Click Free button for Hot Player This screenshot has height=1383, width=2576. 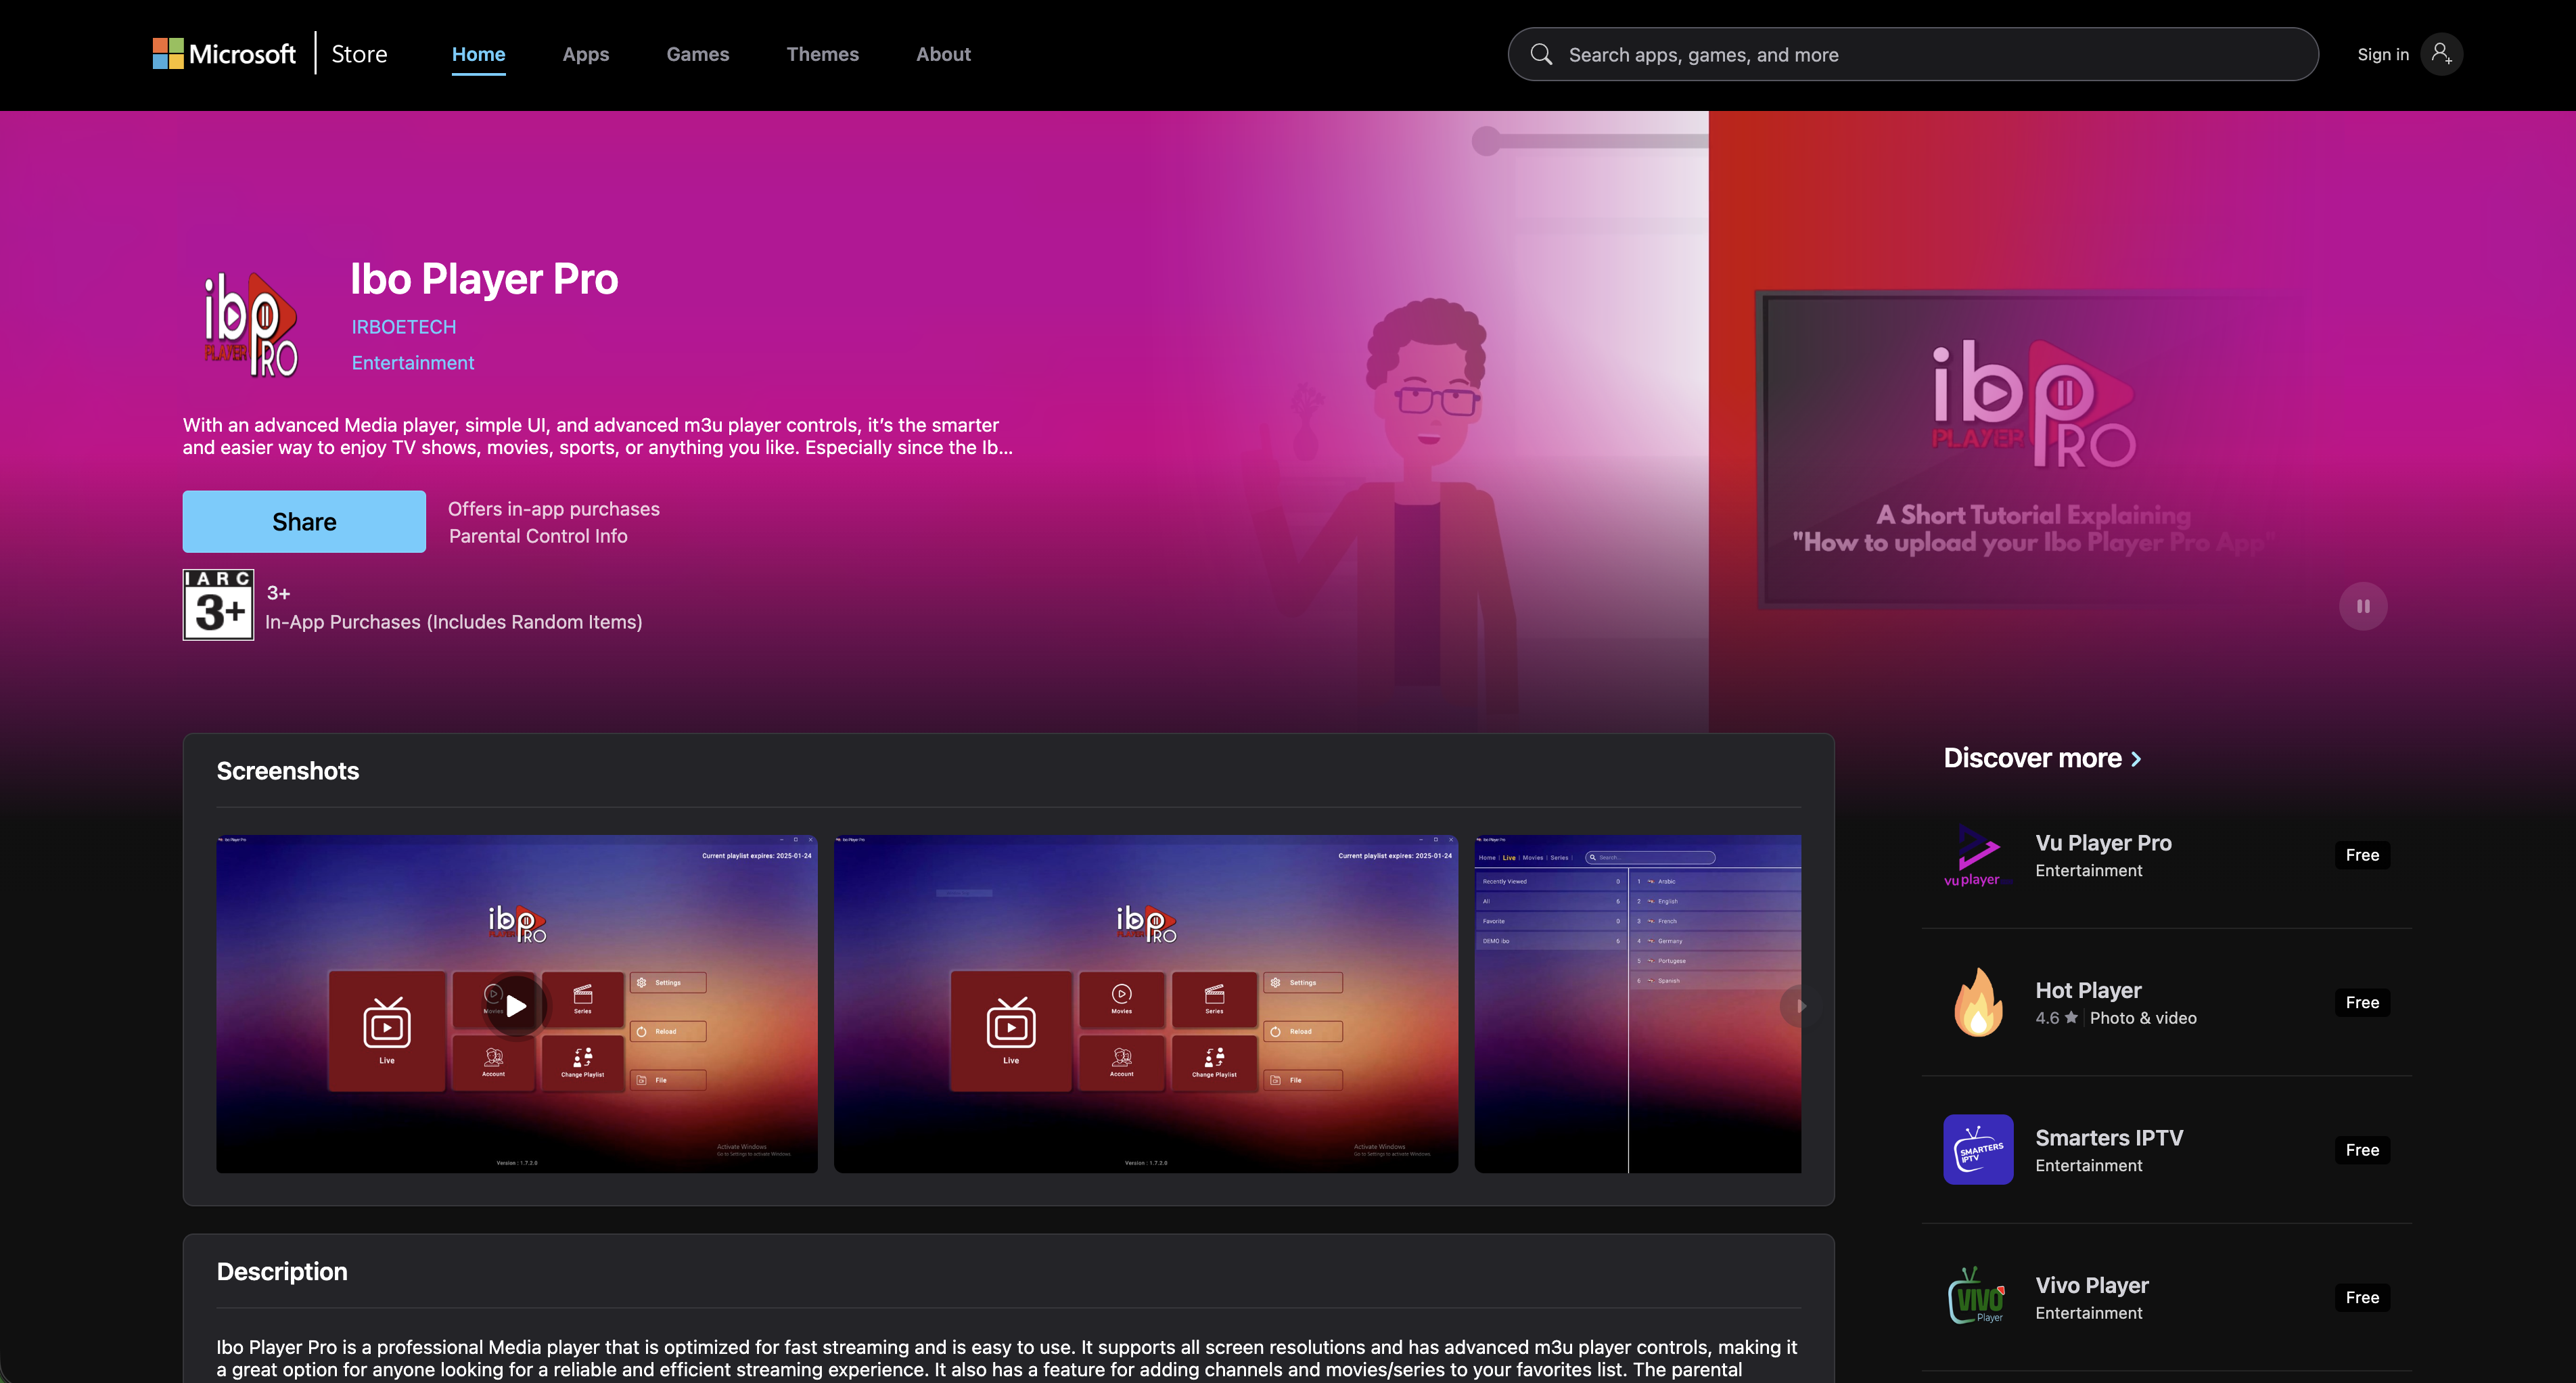pyautogui.click(x=2362, y=1002)
